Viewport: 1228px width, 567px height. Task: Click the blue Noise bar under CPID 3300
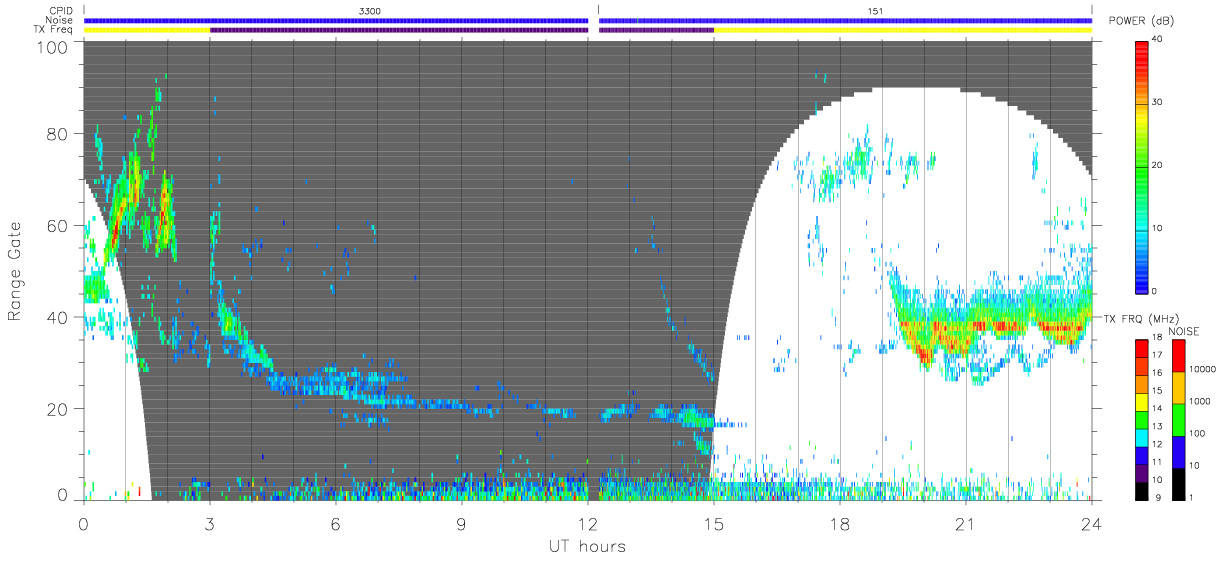[x=336, y=20]
